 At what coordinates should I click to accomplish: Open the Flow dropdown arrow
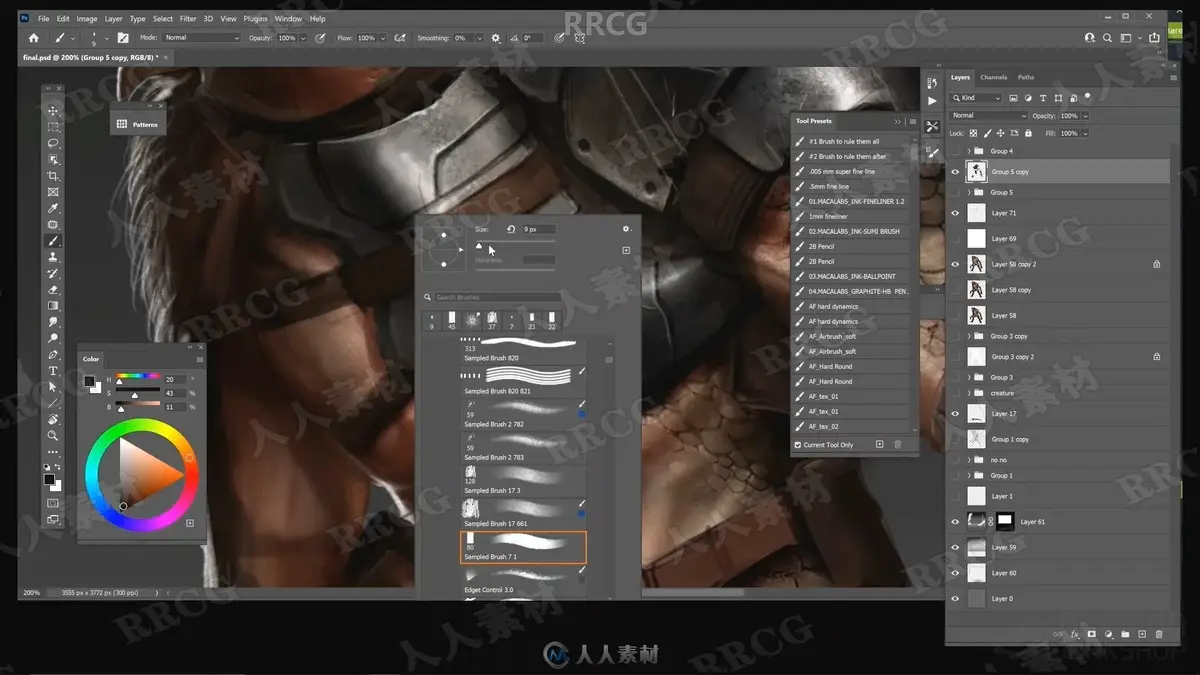point(383,38)
